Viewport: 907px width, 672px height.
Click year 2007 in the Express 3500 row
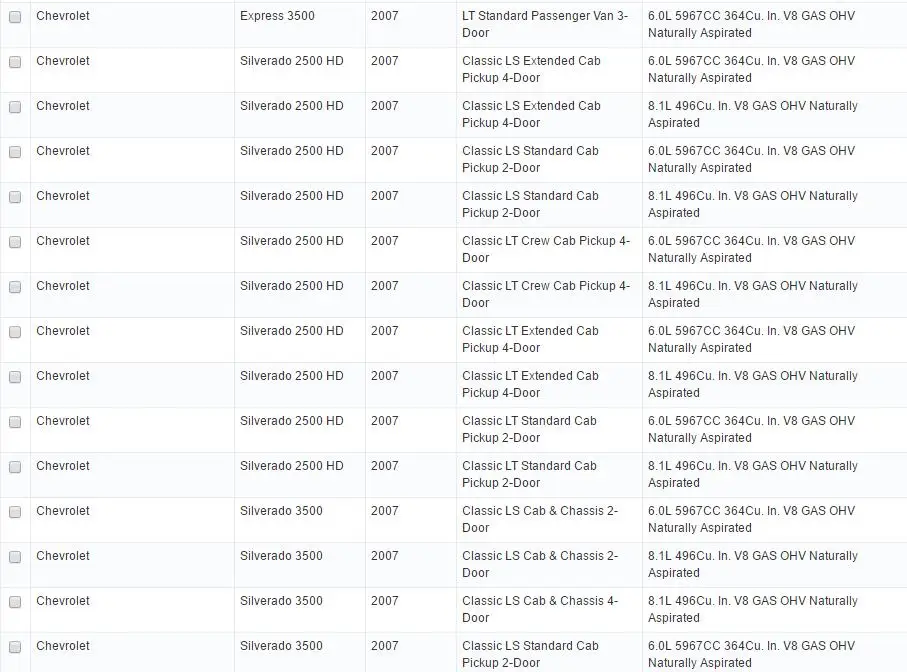(385, 16)
